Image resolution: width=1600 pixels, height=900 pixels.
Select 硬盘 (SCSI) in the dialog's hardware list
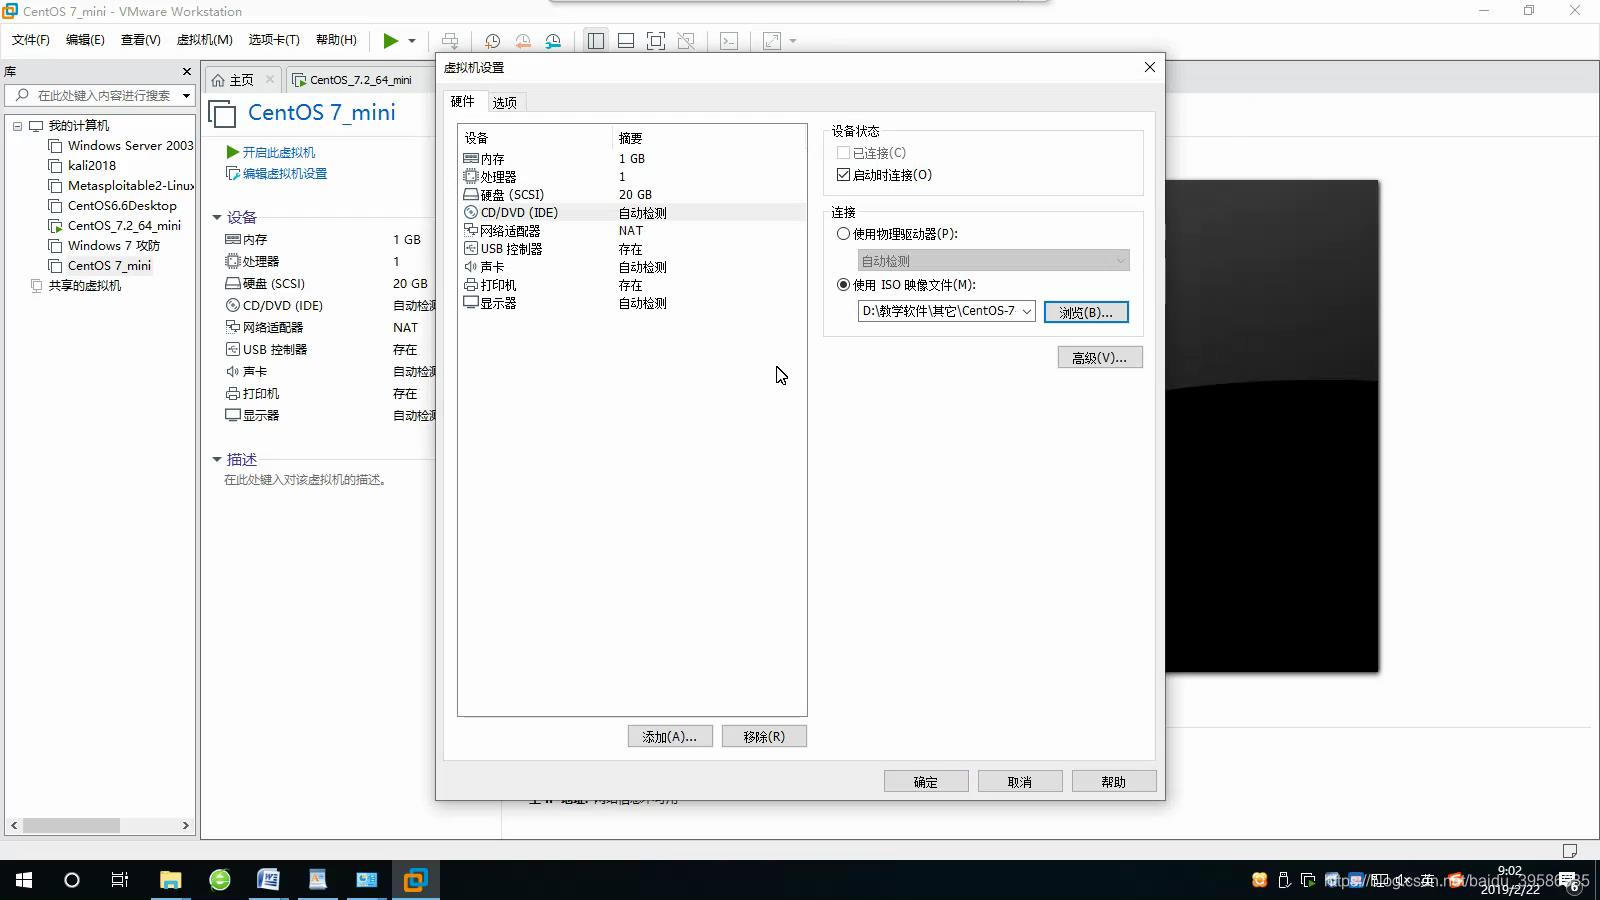tap(632, 194)
